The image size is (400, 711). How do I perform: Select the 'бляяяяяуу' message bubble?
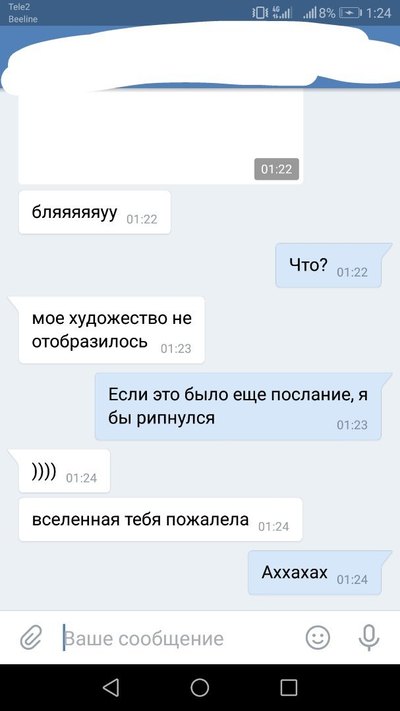(x=94, y=212)
